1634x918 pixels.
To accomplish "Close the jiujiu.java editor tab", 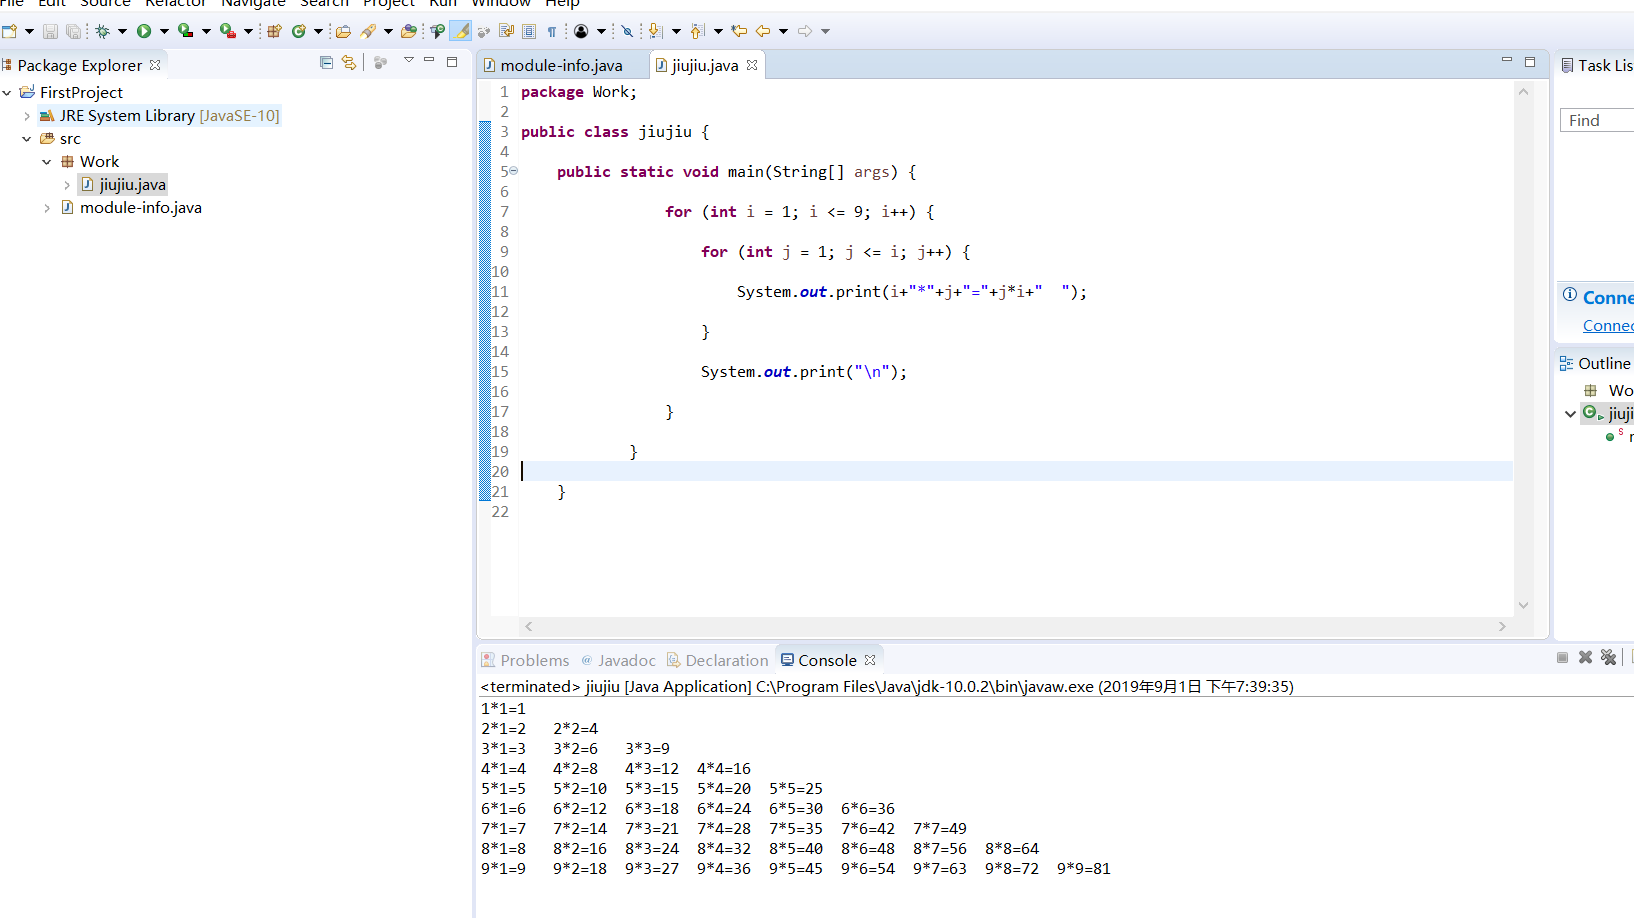I will click(752, 65).
